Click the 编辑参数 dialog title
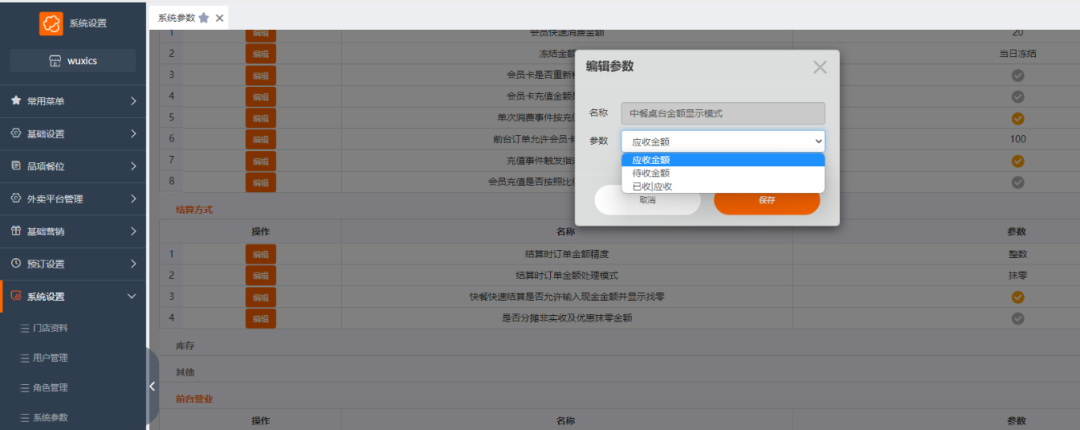The height and width of the screenshot is (430, 1080). (x=610, y=66)
